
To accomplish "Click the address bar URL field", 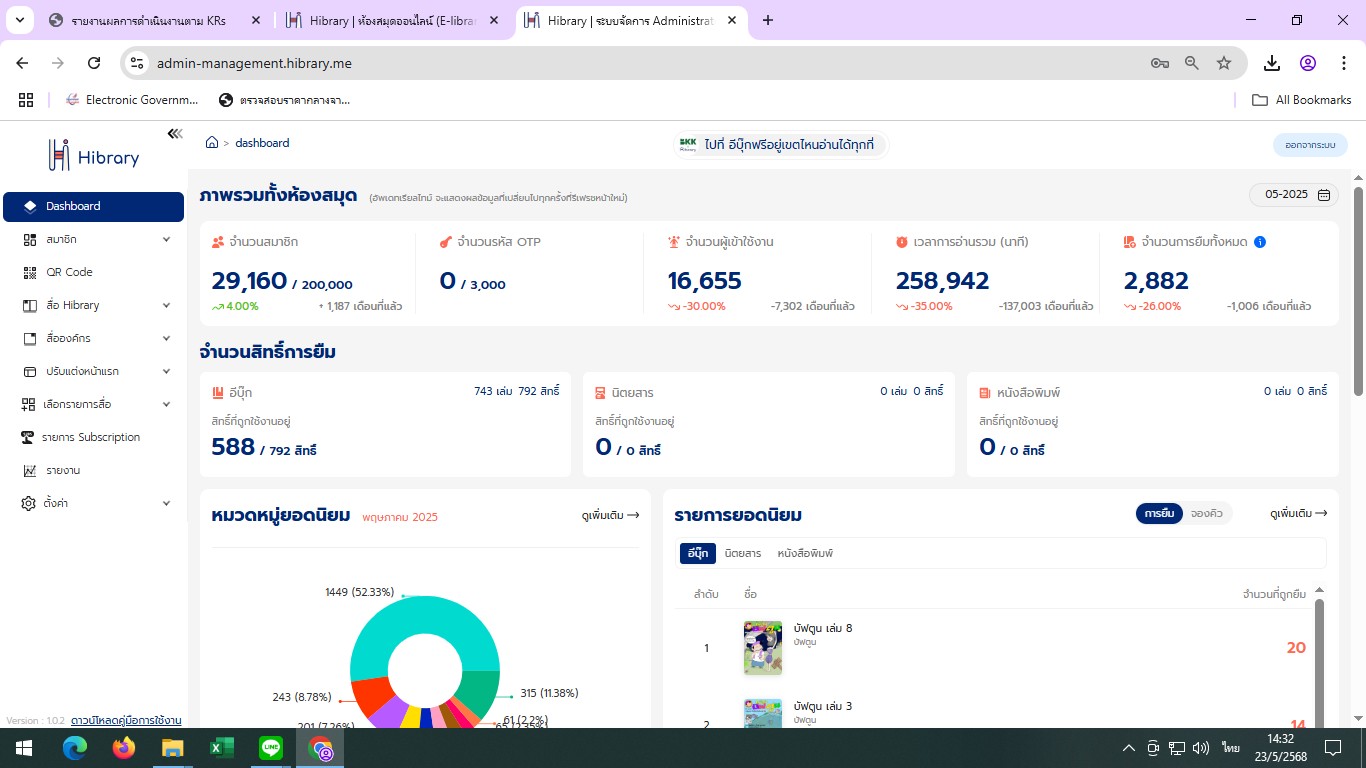I will (640, 63).
